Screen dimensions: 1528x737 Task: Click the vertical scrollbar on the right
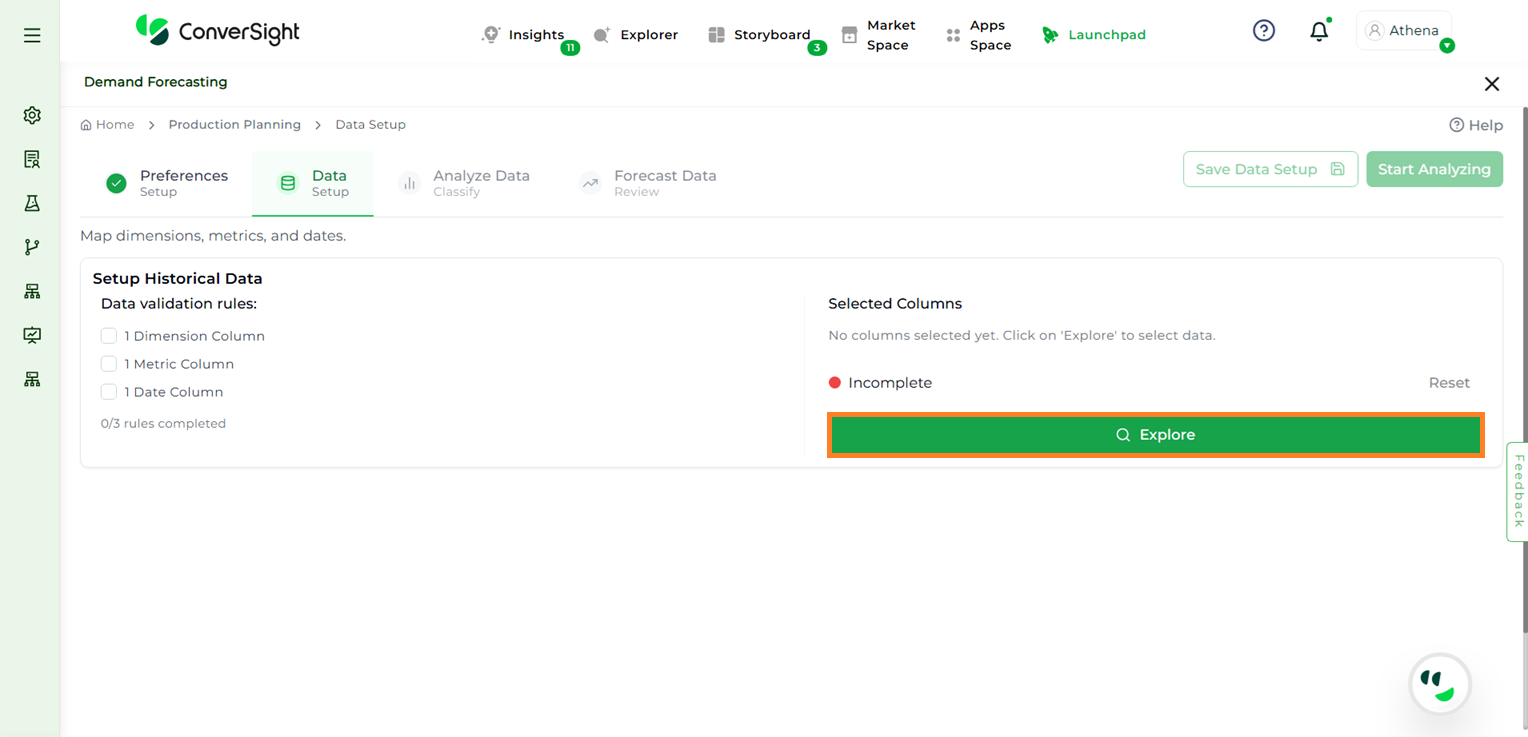(x=1523, y=370)
